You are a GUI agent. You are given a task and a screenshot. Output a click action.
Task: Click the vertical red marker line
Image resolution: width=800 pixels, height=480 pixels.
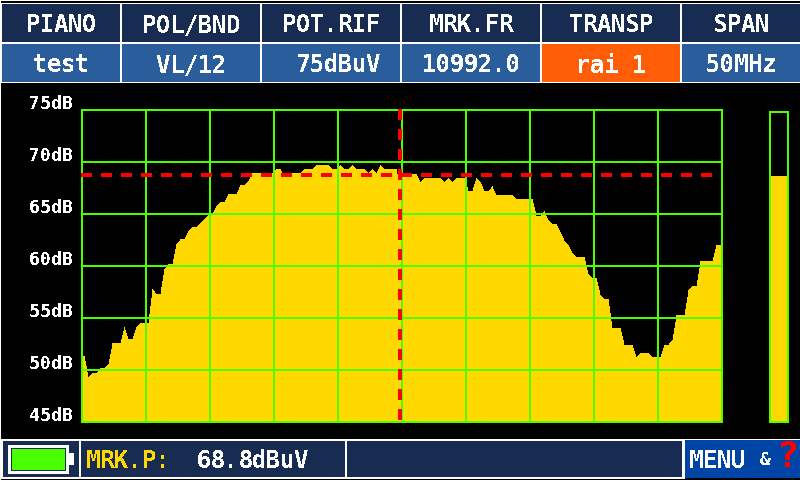[400, 265]
